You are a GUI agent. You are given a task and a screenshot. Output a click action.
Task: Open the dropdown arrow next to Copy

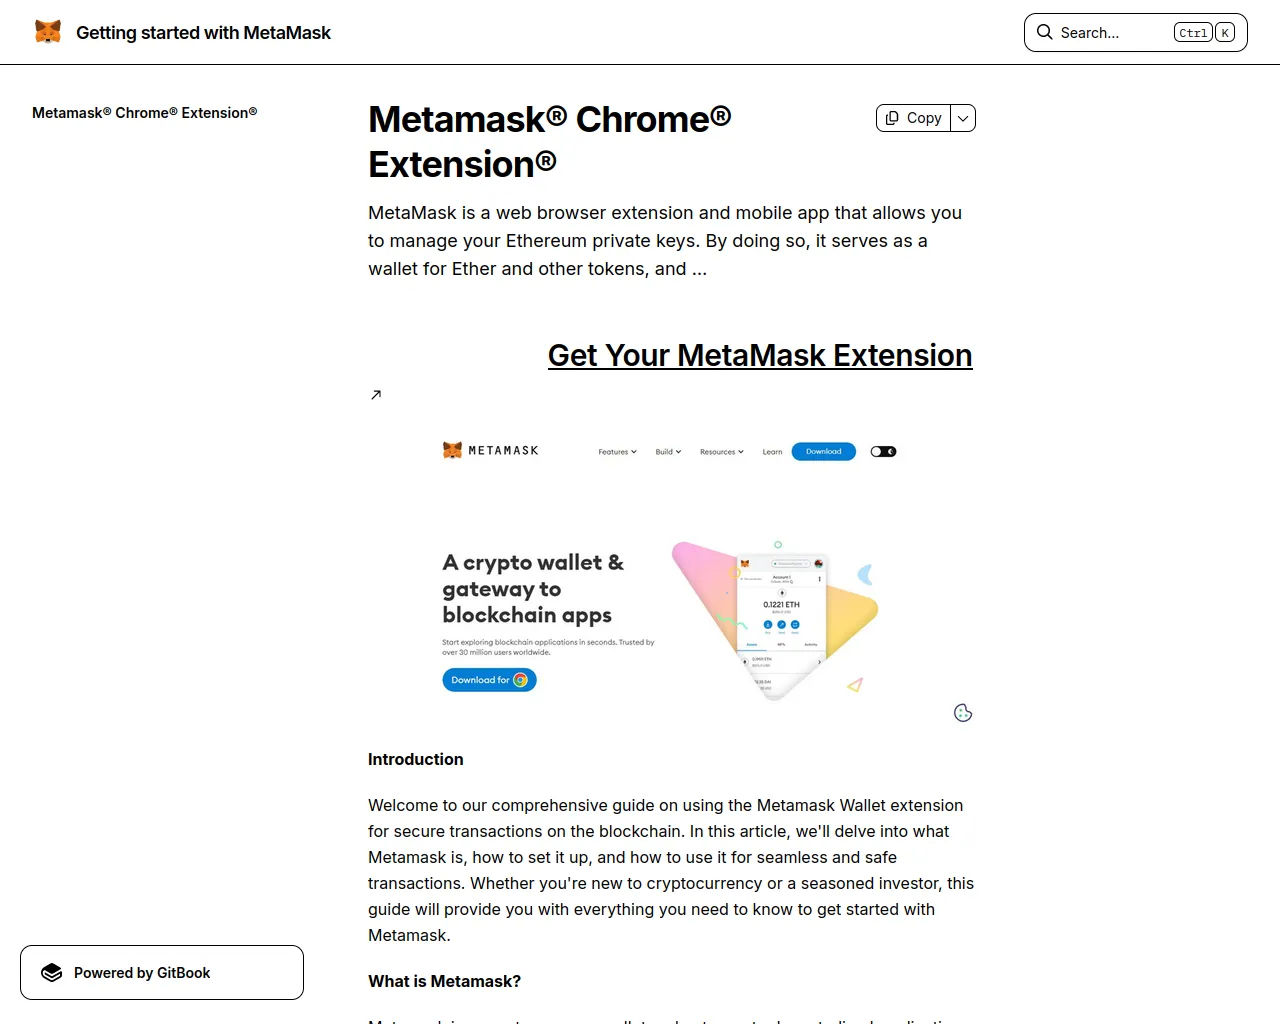[963, 118]
